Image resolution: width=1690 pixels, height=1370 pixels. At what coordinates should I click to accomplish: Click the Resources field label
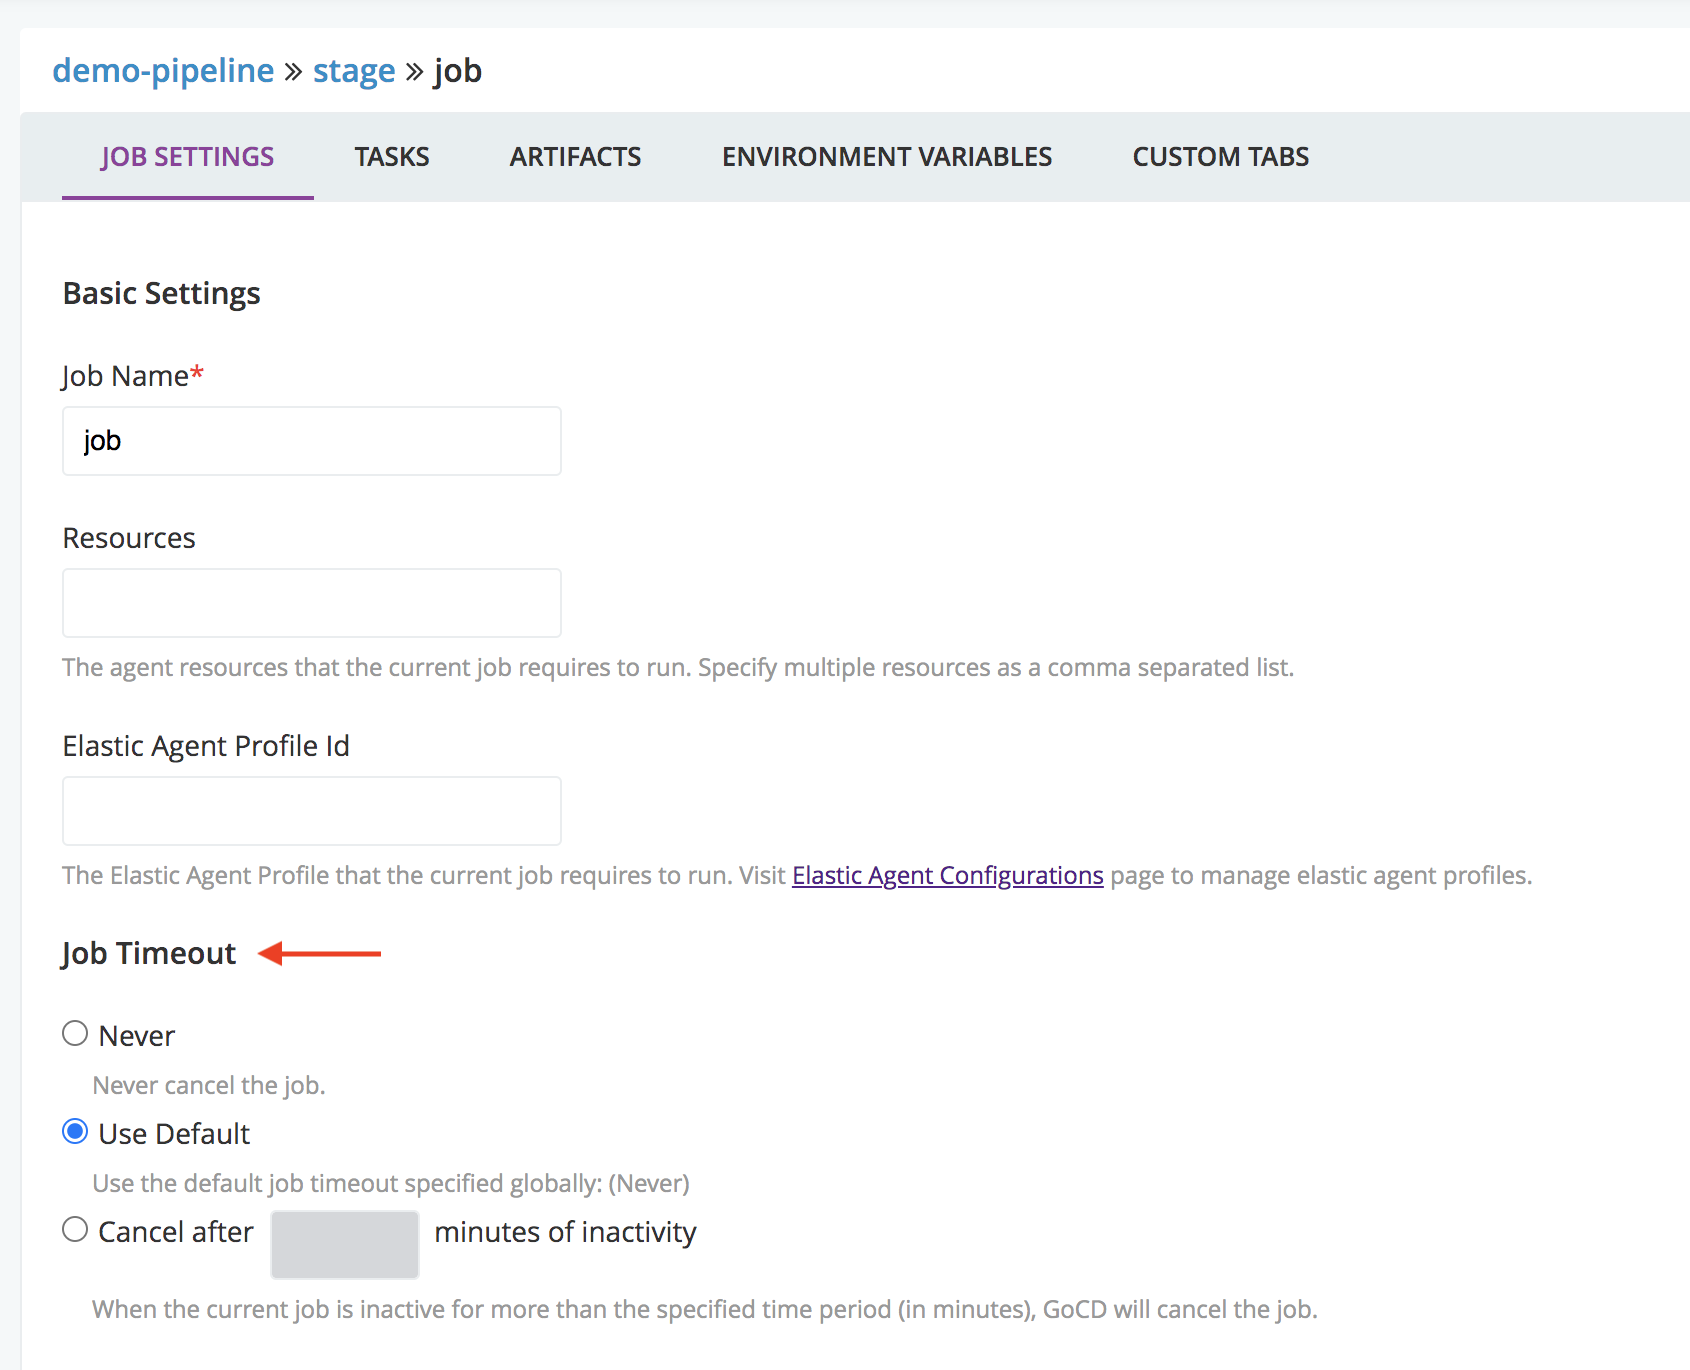coord(129,538)
